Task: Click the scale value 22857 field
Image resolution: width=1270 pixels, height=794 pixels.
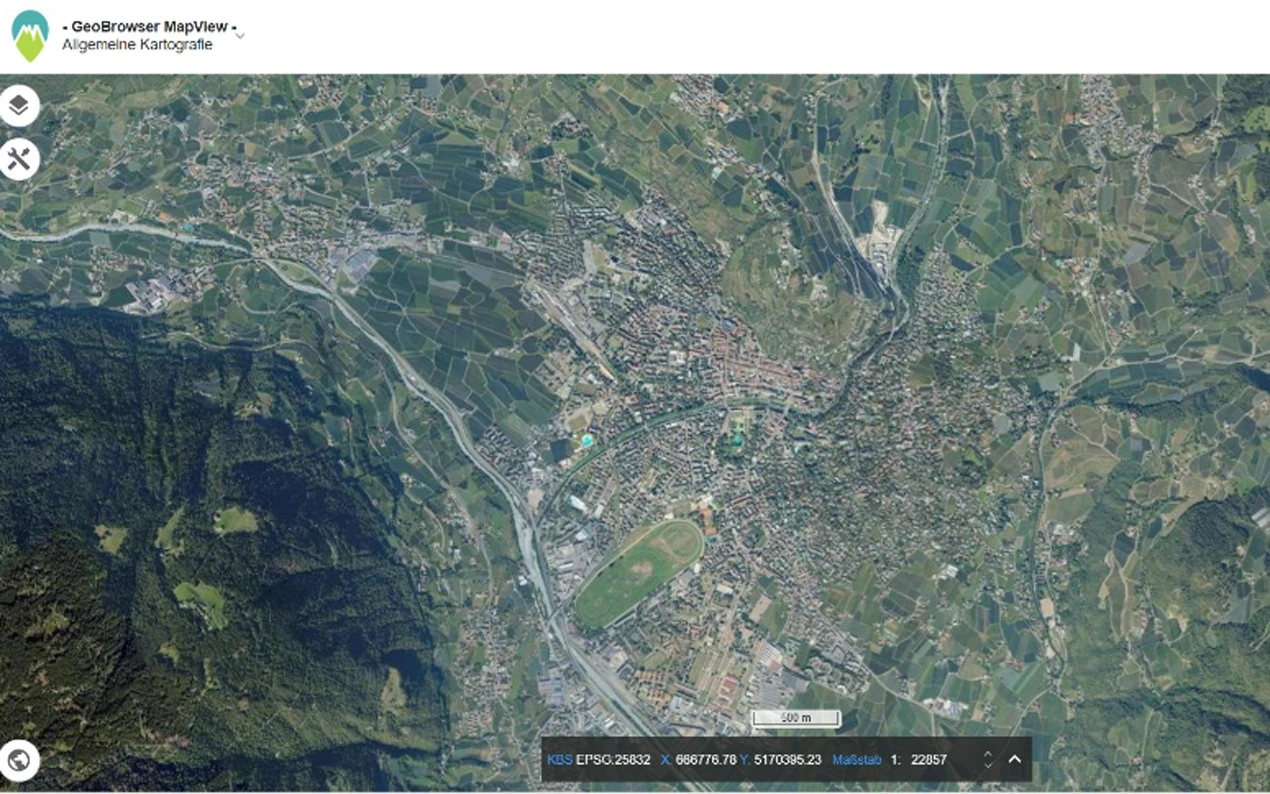Action: tap(928, 760)
